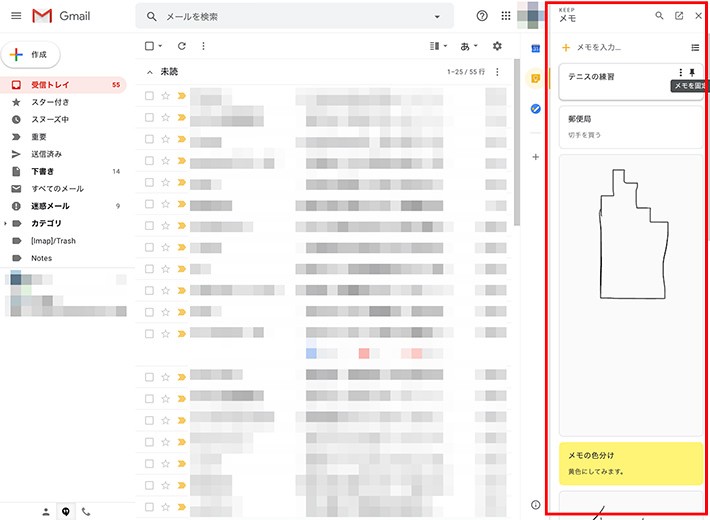
Task: Click the info icon below side panel
Action: coord(536,505)
